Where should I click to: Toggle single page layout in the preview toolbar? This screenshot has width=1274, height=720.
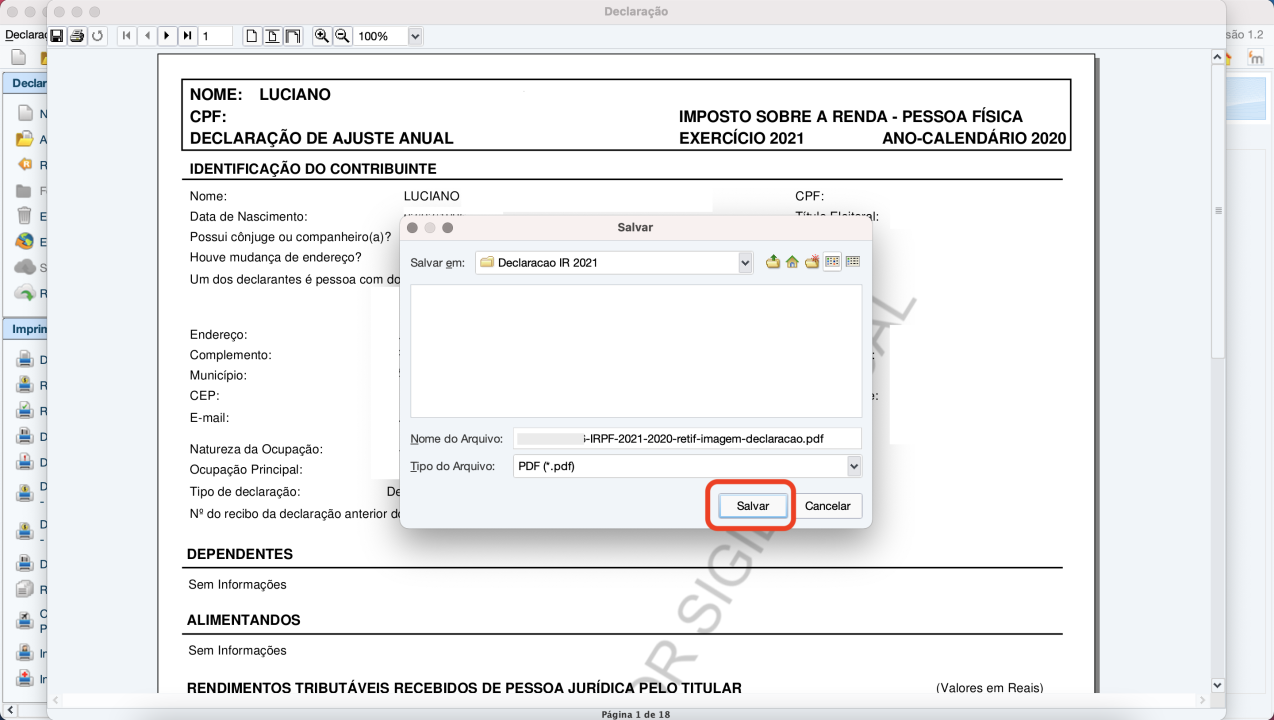pos(253,36)
